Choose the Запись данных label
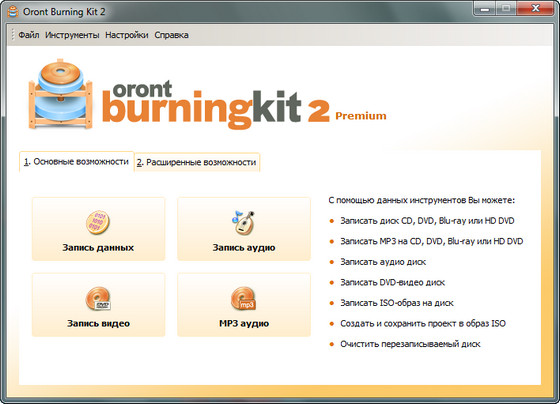Screen dimensions: 560x404 98,248
